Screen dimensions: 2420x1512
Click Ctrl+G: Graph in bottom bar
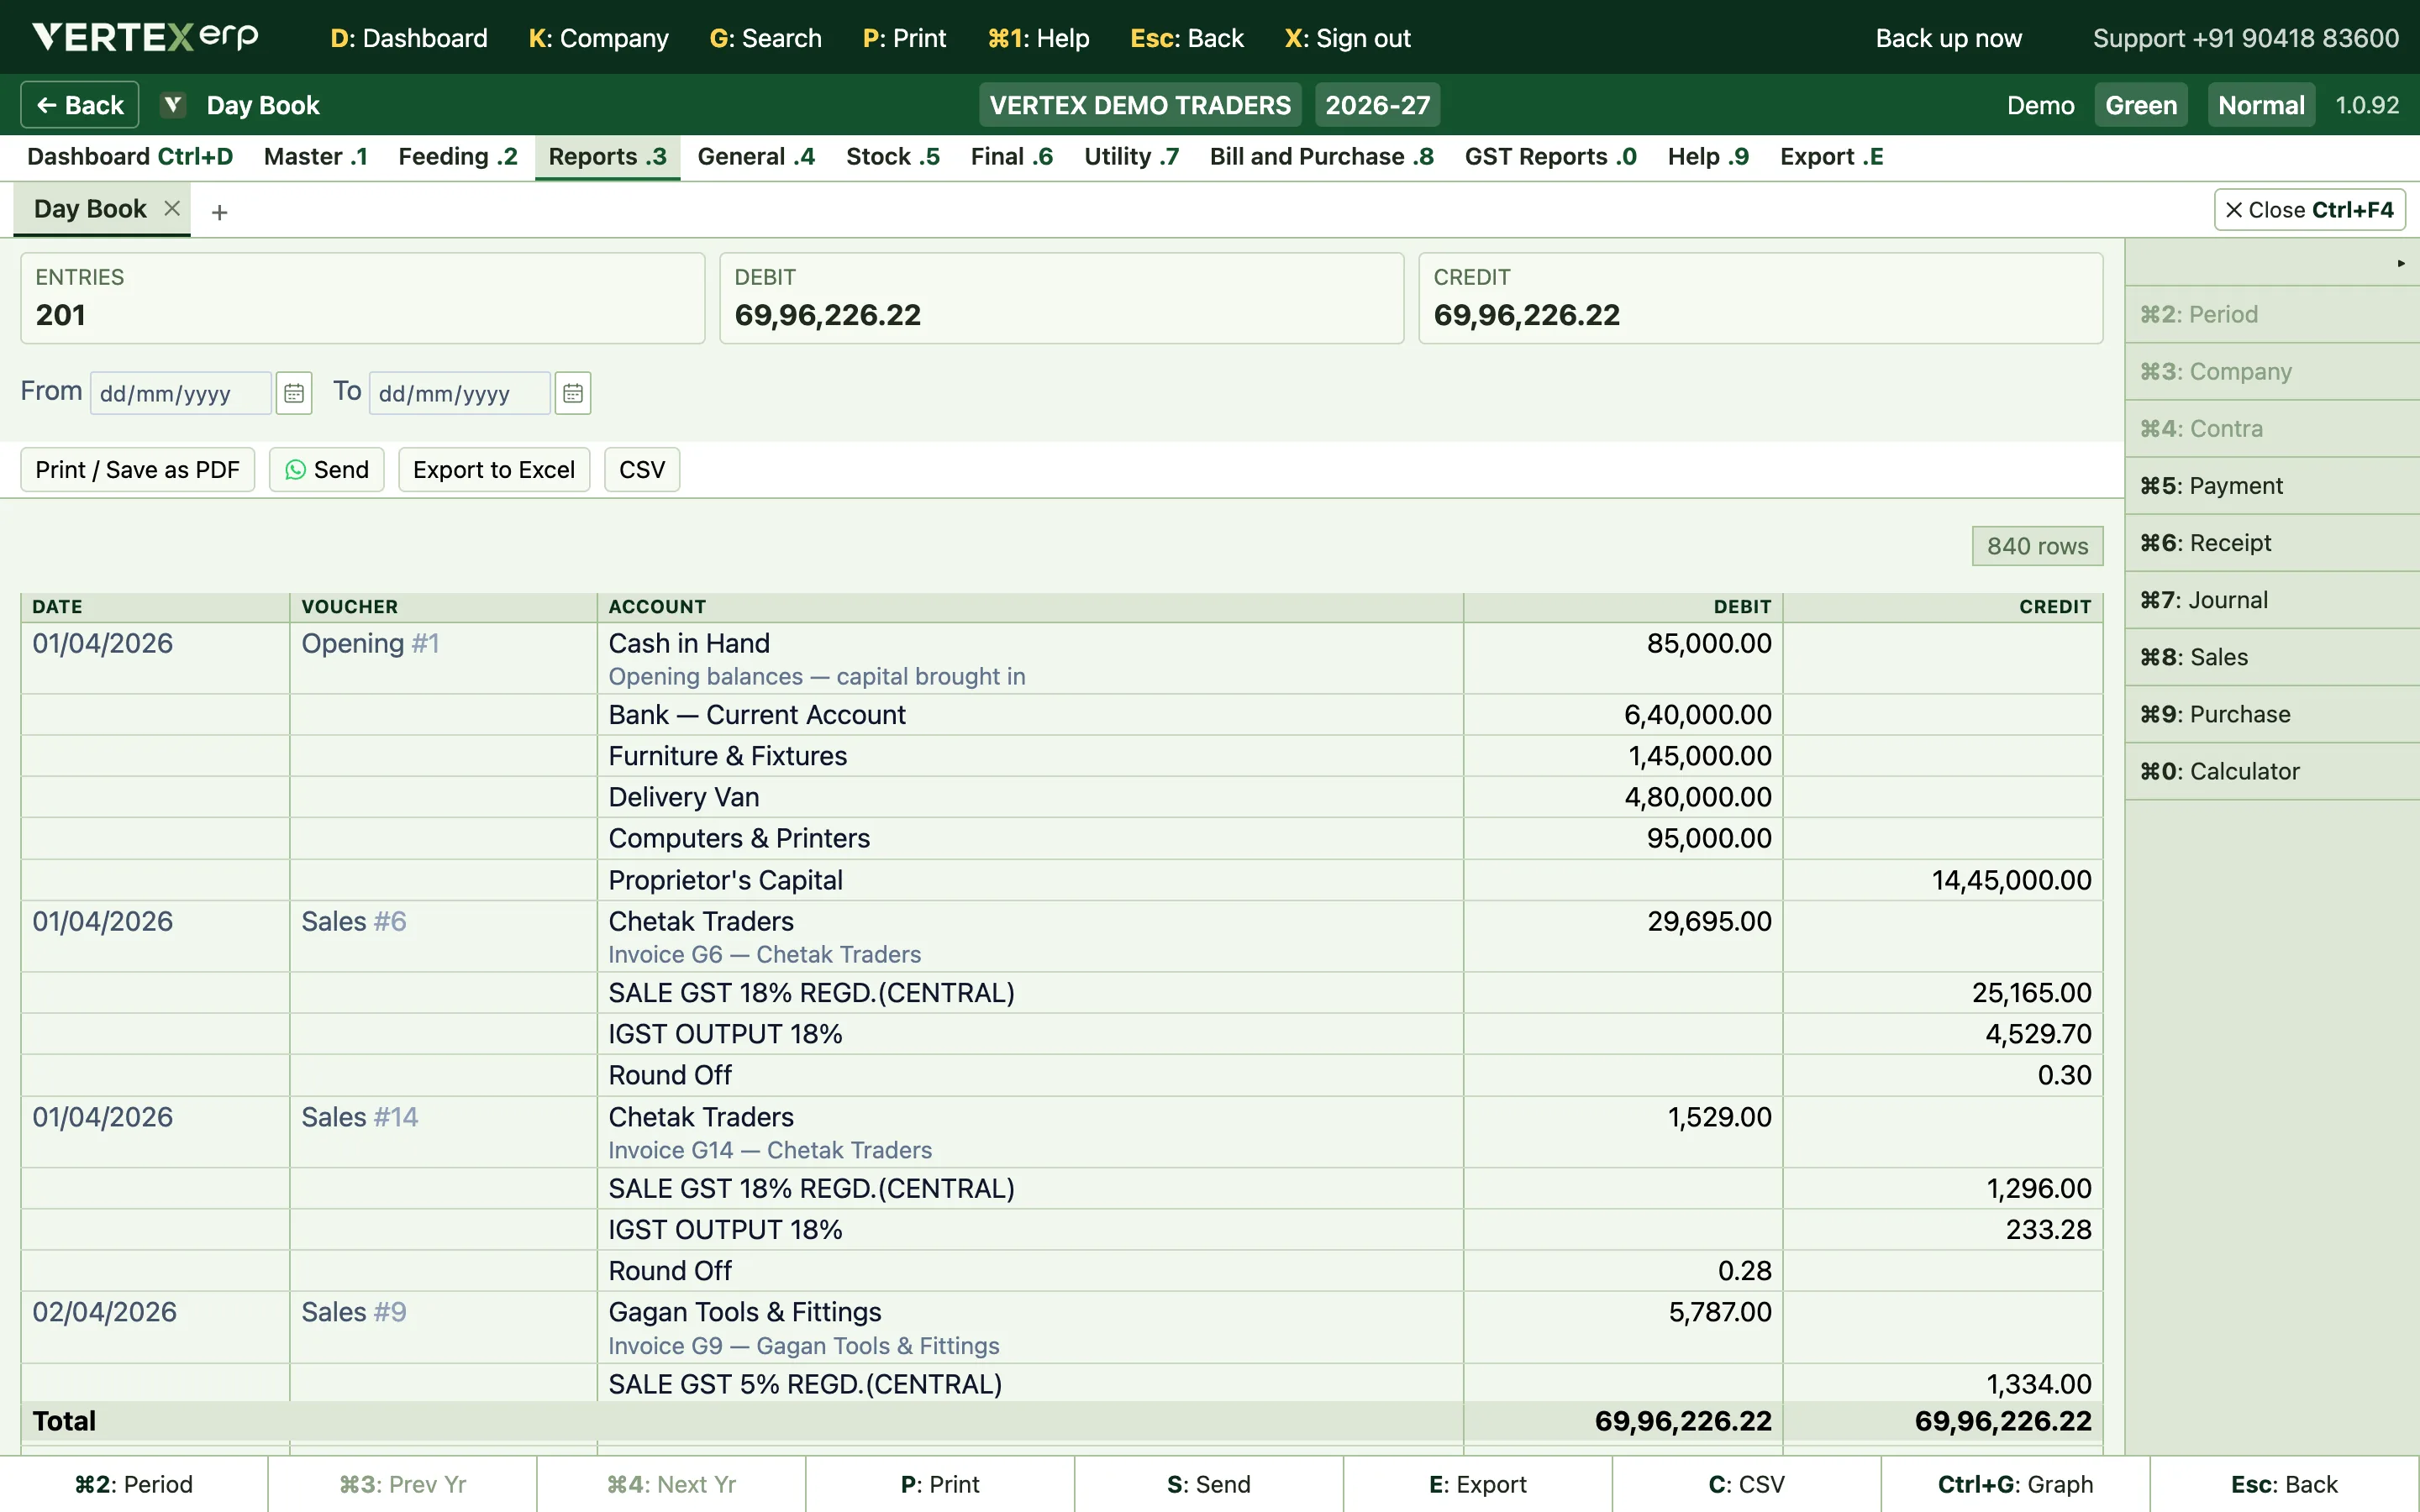tap(2015, 1484)
